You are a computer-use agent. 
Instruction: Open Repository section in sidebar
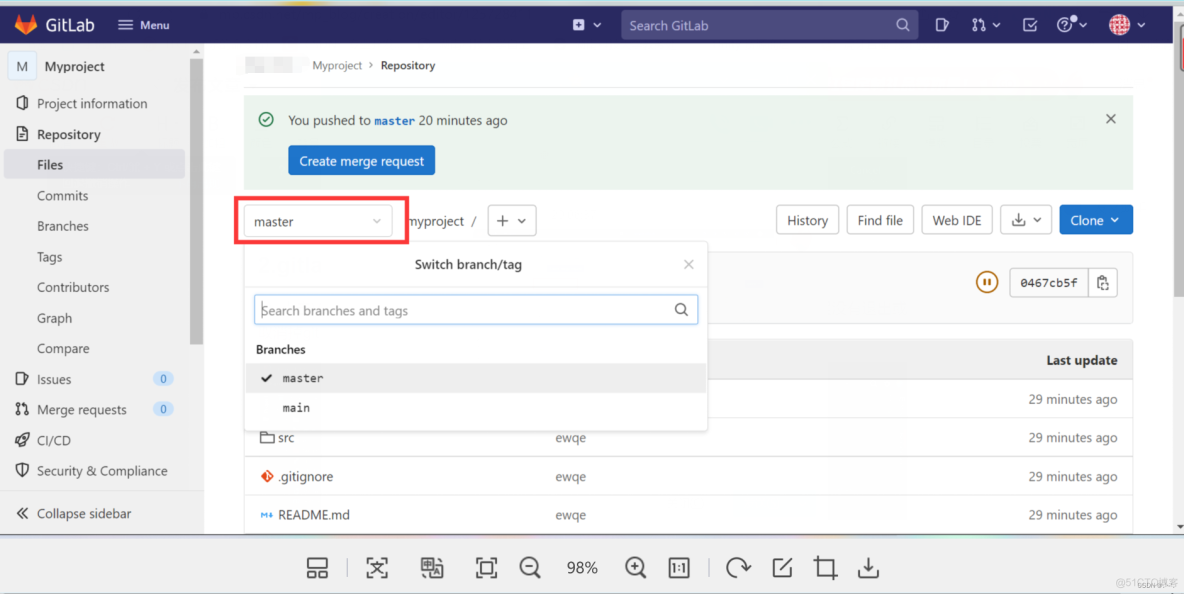coord(69,134)
